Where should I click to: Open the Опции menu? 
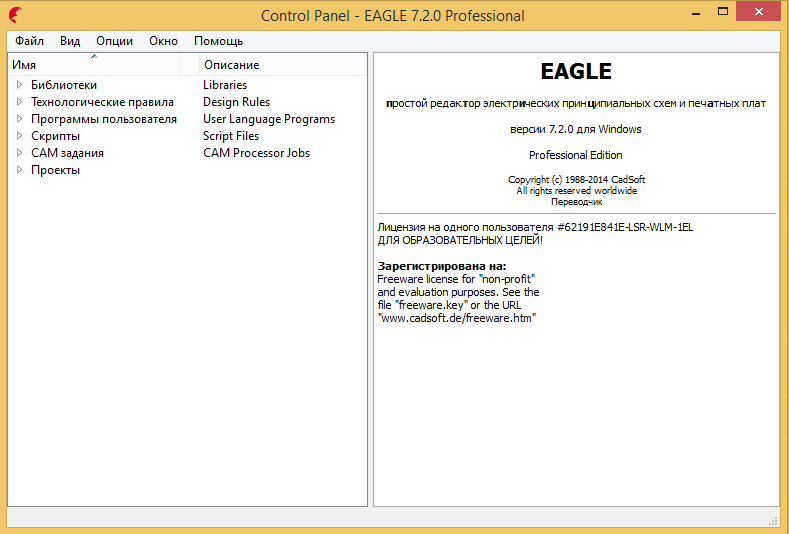[x=114, y=41]
